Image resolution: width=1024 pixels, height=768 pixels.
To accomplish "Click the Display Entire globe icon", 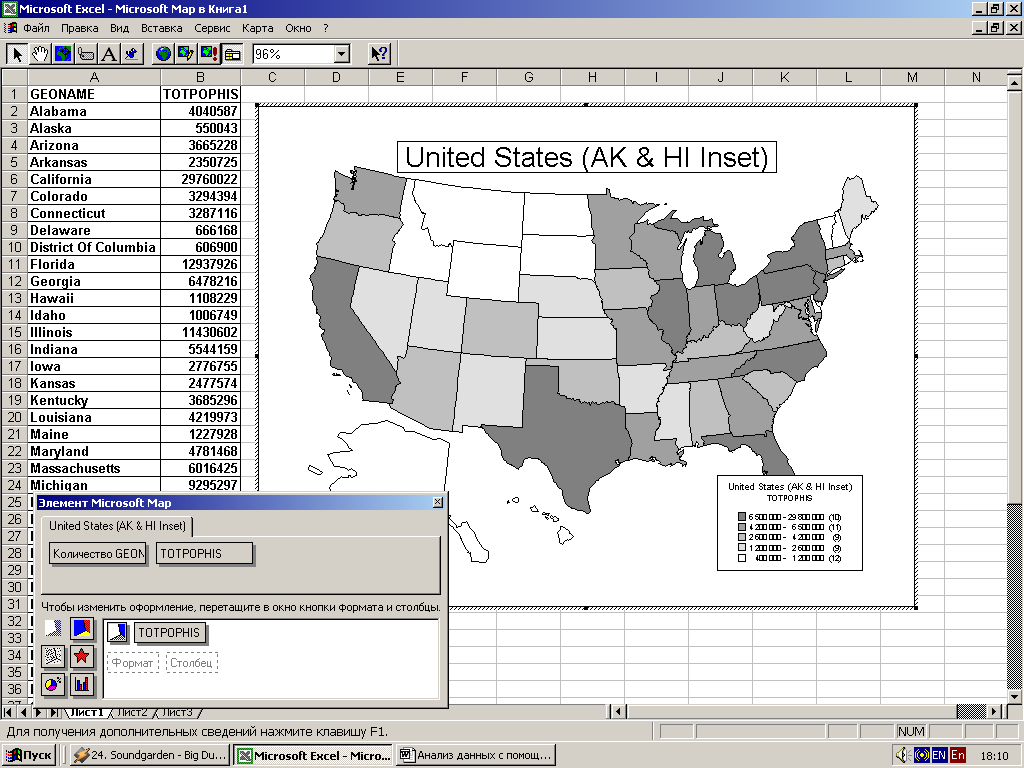I will [x=163, y=54].
